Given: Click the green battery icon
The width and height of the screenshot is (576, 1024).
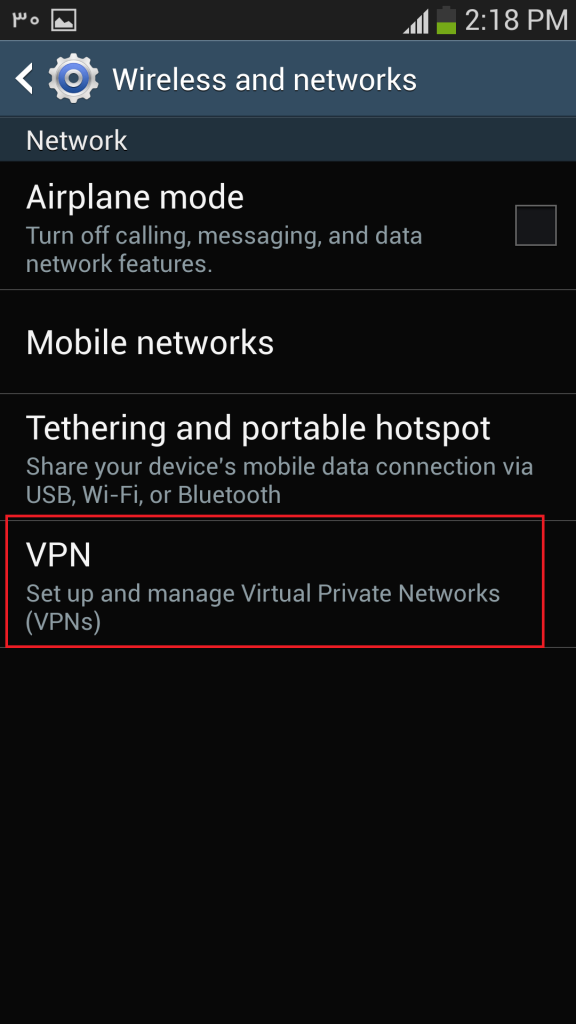Looking at the screenshot, I should point(446,20).
